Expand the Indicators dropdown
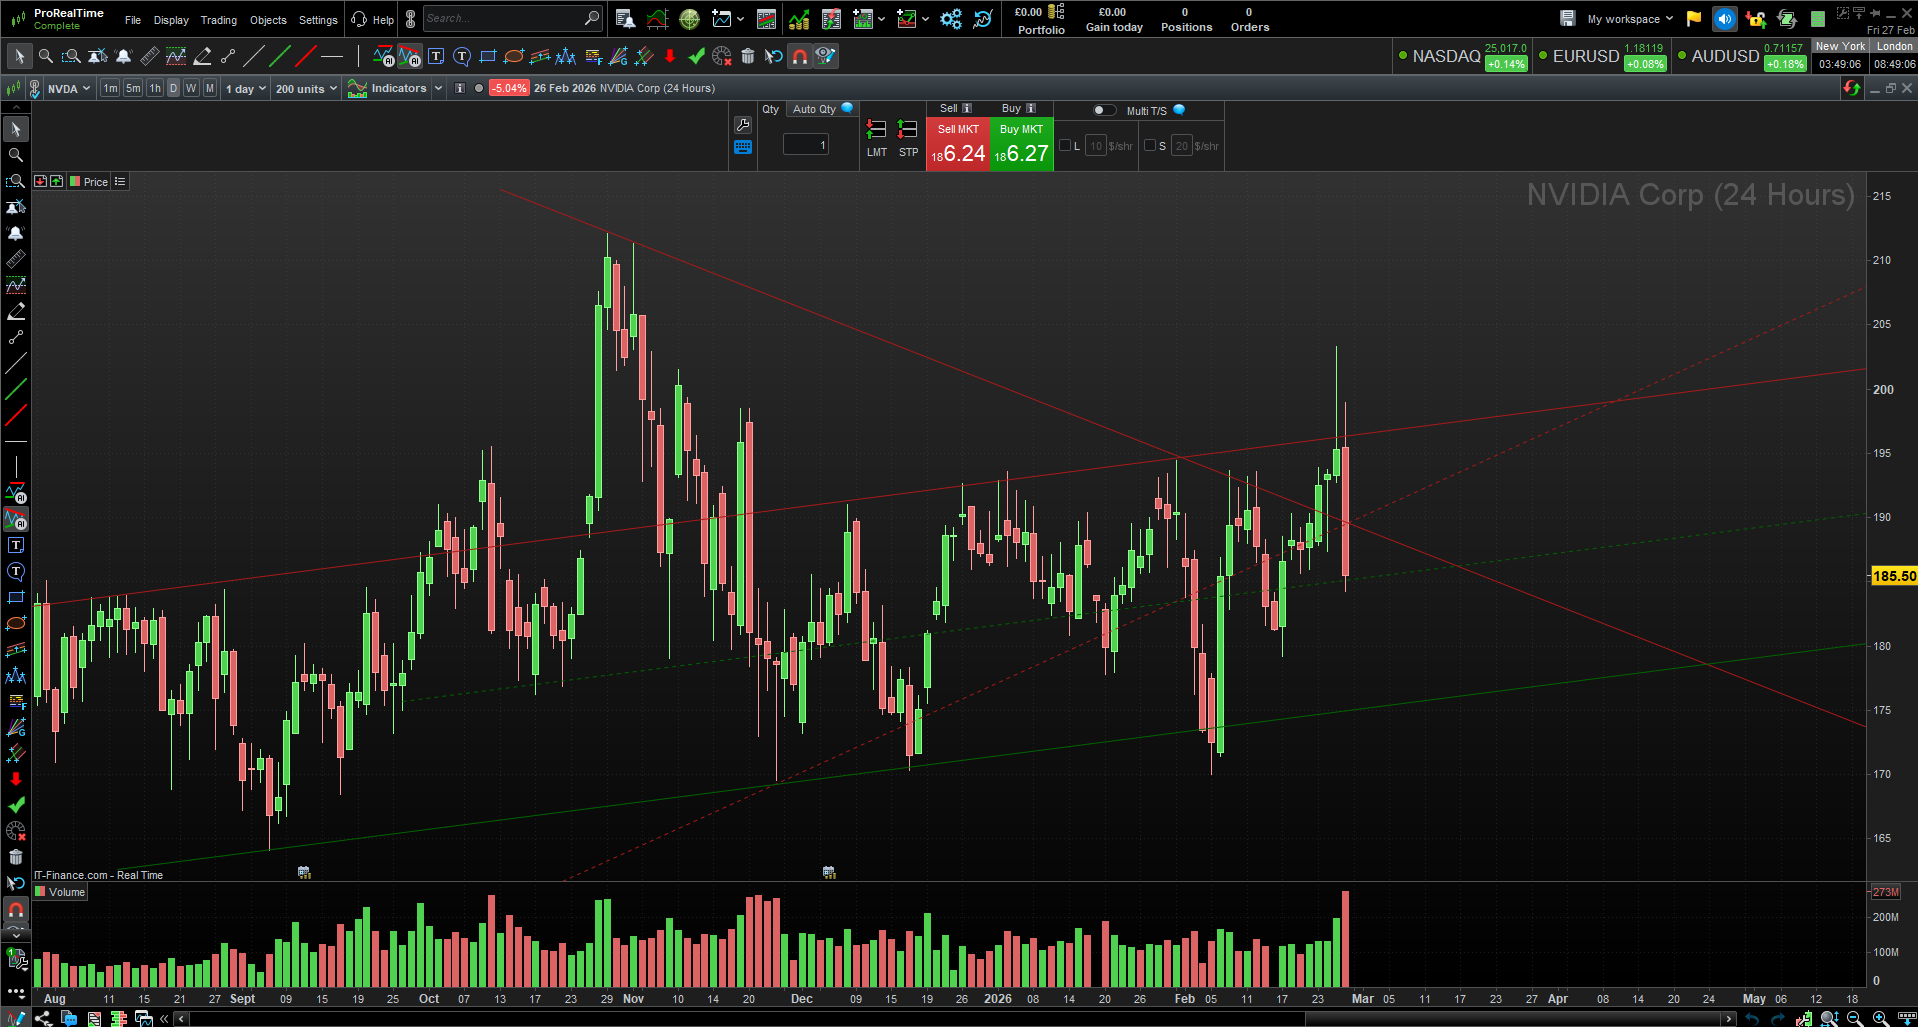1918x1027 pixels. [x=437, y=88]
